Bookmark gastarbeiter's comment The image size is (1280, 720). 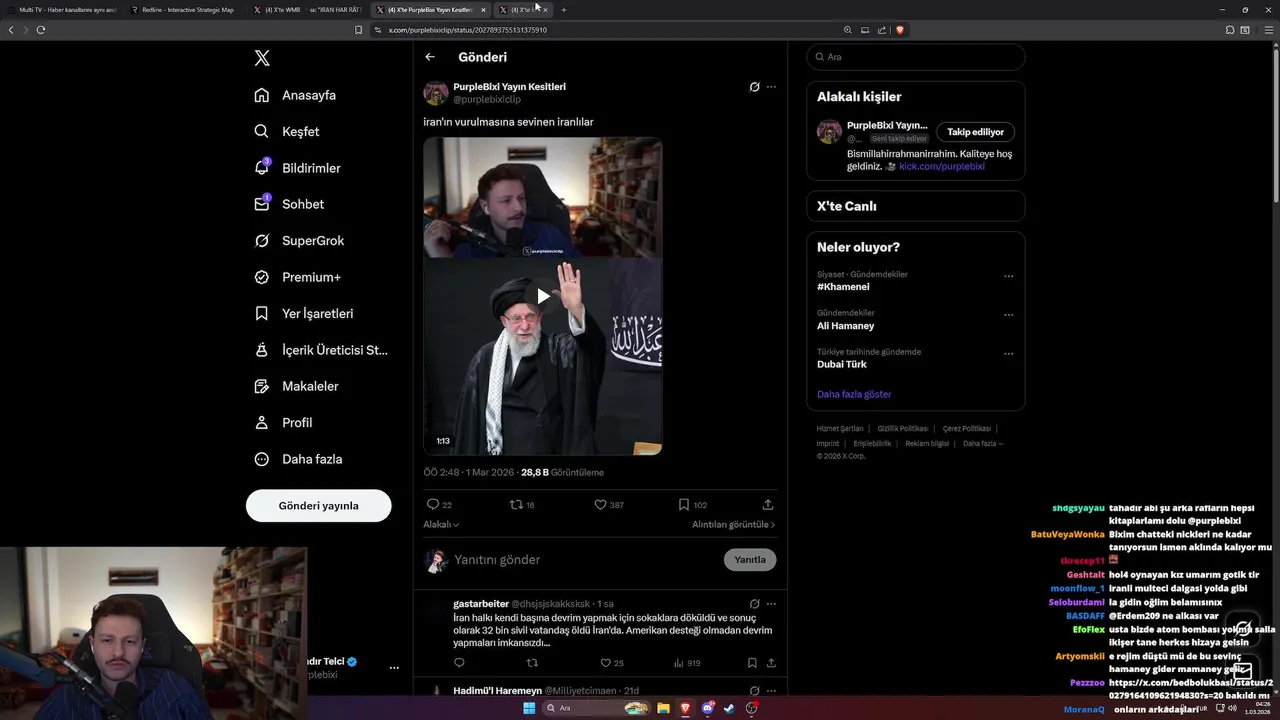click(x=752, y=663)
